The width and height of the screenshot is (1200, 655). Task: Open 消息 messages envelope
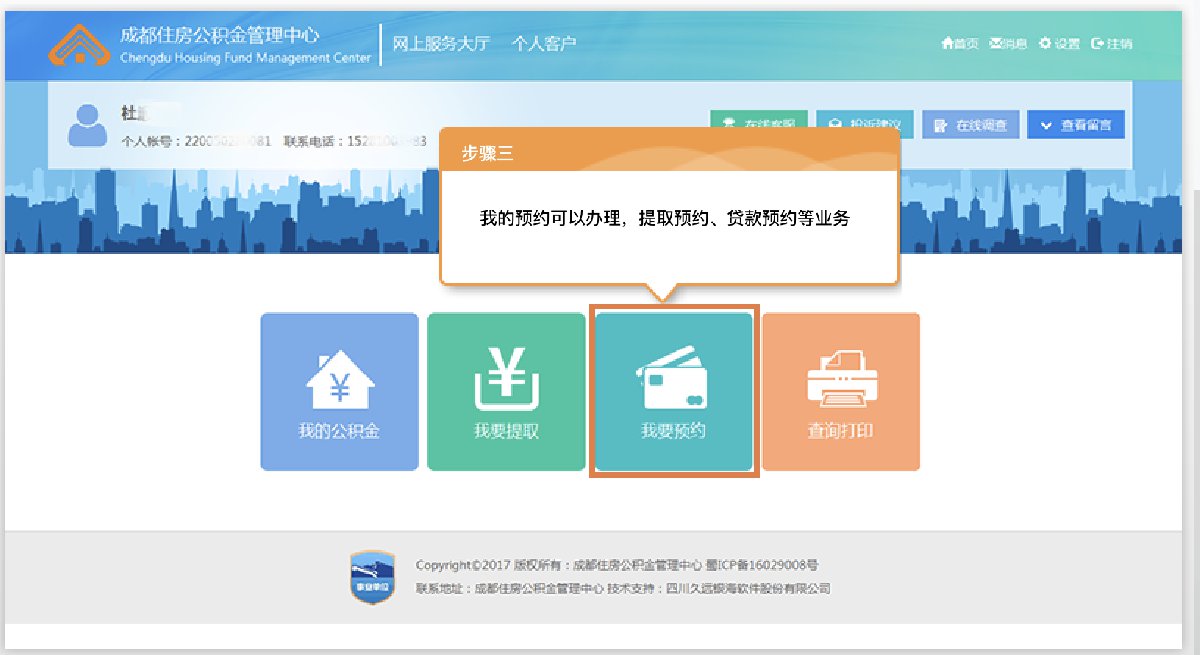1008,44
